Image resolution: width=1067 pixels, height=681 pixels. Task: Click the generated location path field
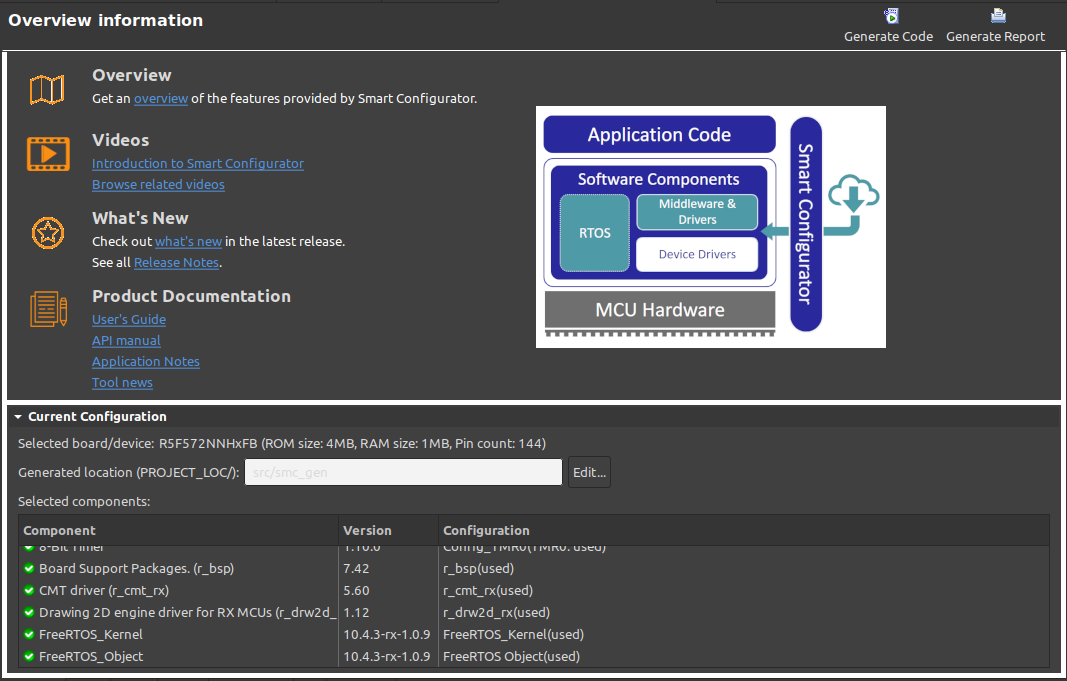point(403,471)
